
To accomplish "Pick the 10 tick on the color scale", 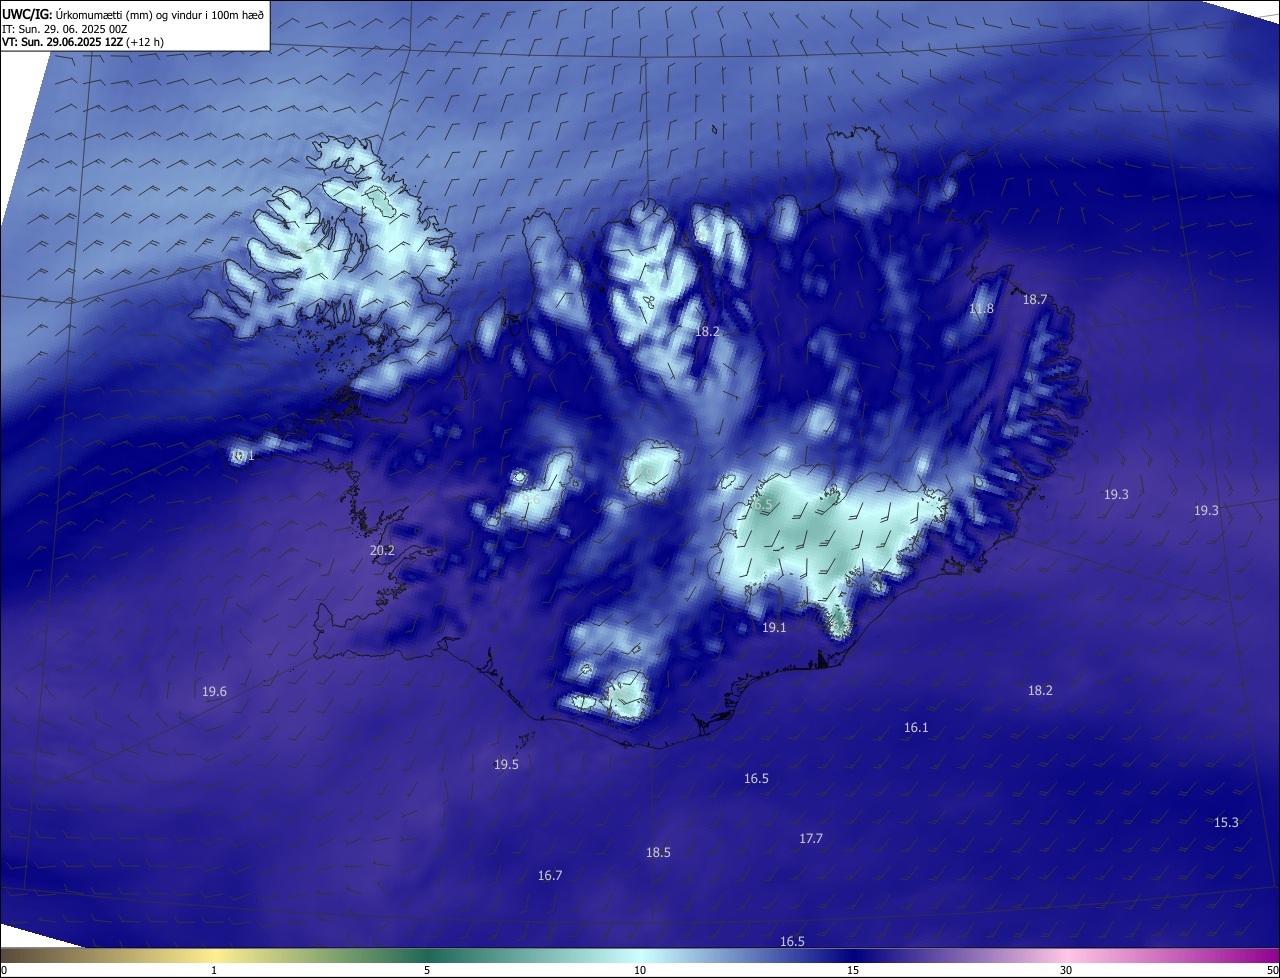I will [x=640, y=970].
